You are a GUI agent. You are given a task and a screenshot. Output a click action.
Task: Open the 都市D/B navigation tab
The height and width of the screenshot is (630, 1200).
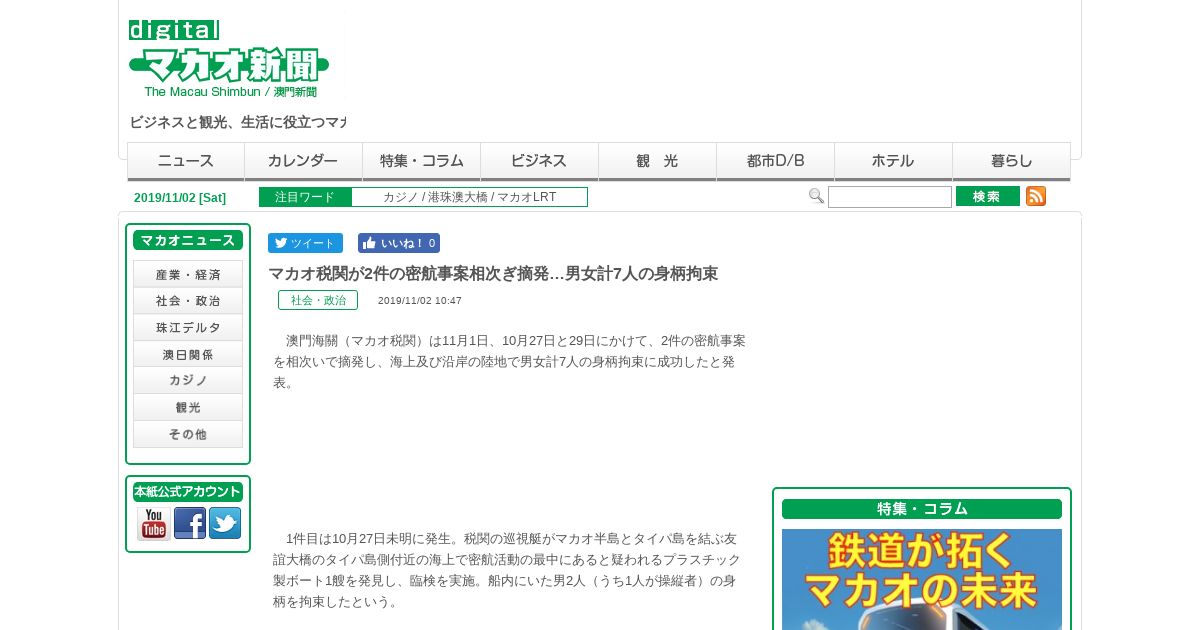coord(776,161)
